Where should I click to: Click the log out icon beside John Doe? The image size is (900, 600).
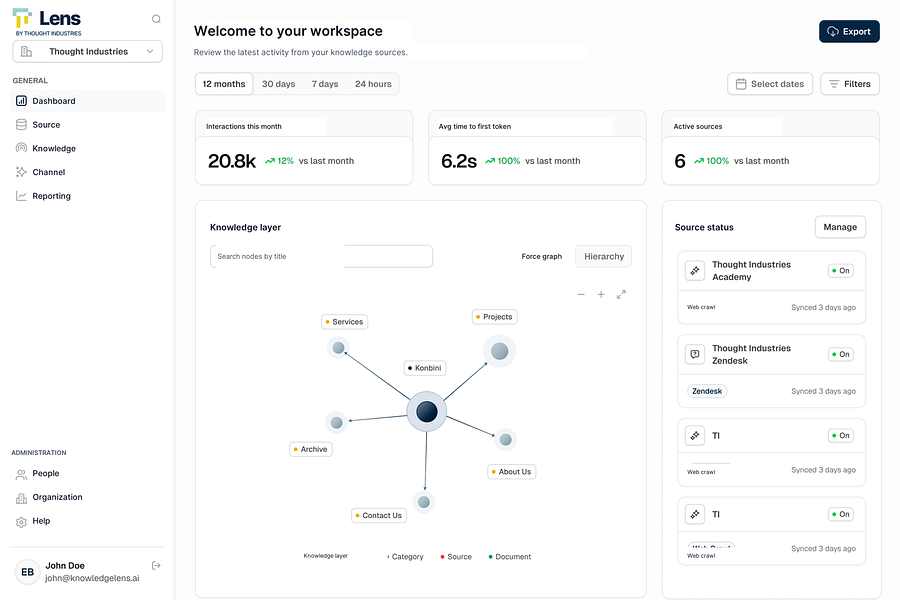[x=156, y=566]
